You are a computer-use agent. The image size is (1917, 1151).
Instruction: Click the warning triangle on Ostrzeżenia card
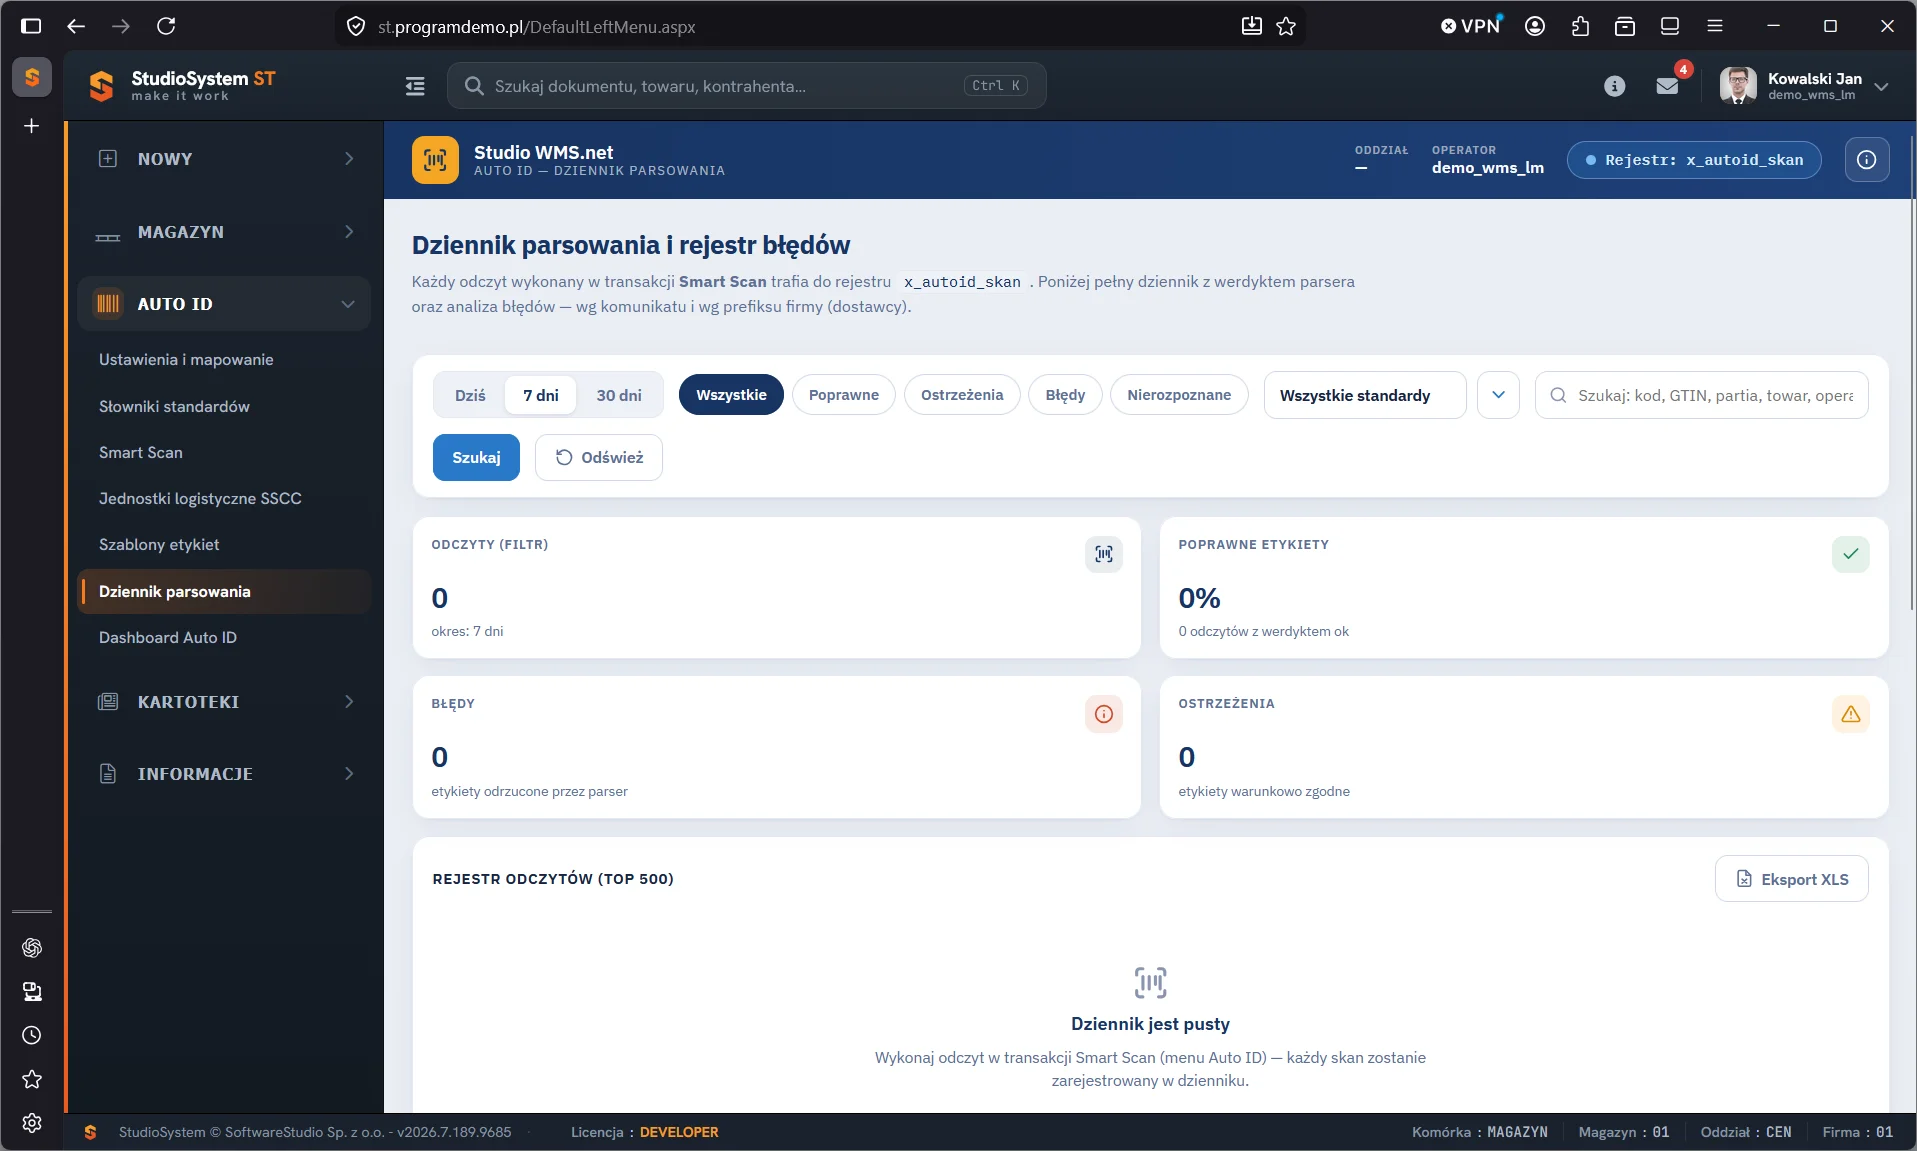point(1850,714)
